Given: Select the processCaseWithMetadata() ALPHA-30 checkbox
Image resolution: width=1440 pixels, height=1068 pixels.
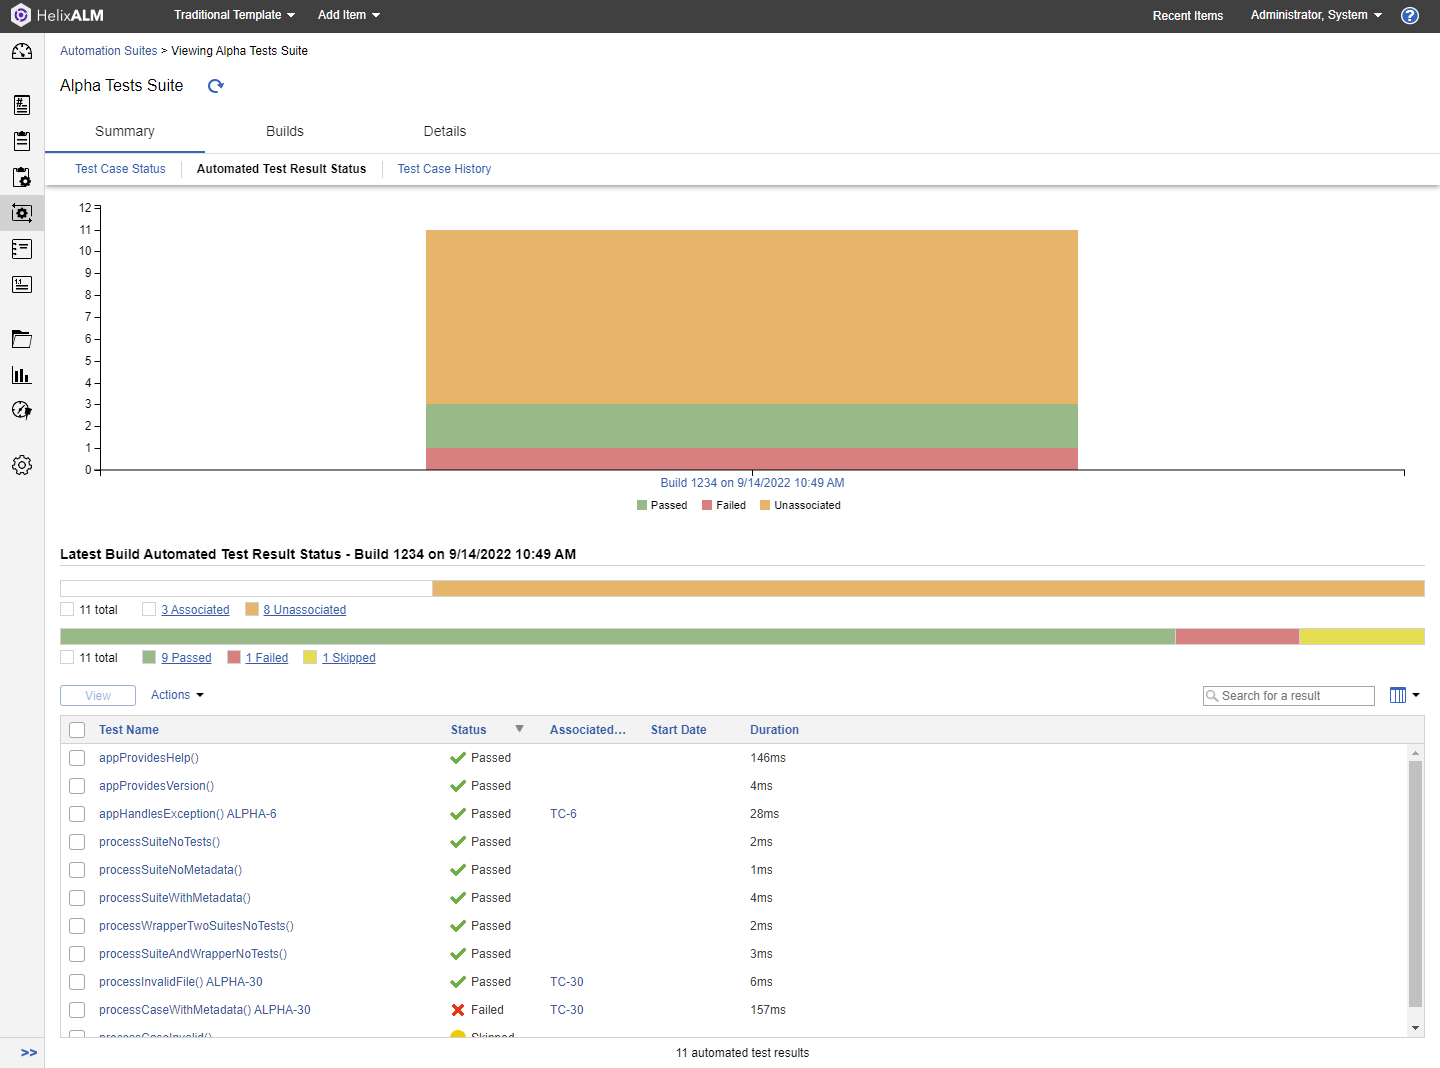Looking at the screenshot, I should click(x=77, y=1010).
